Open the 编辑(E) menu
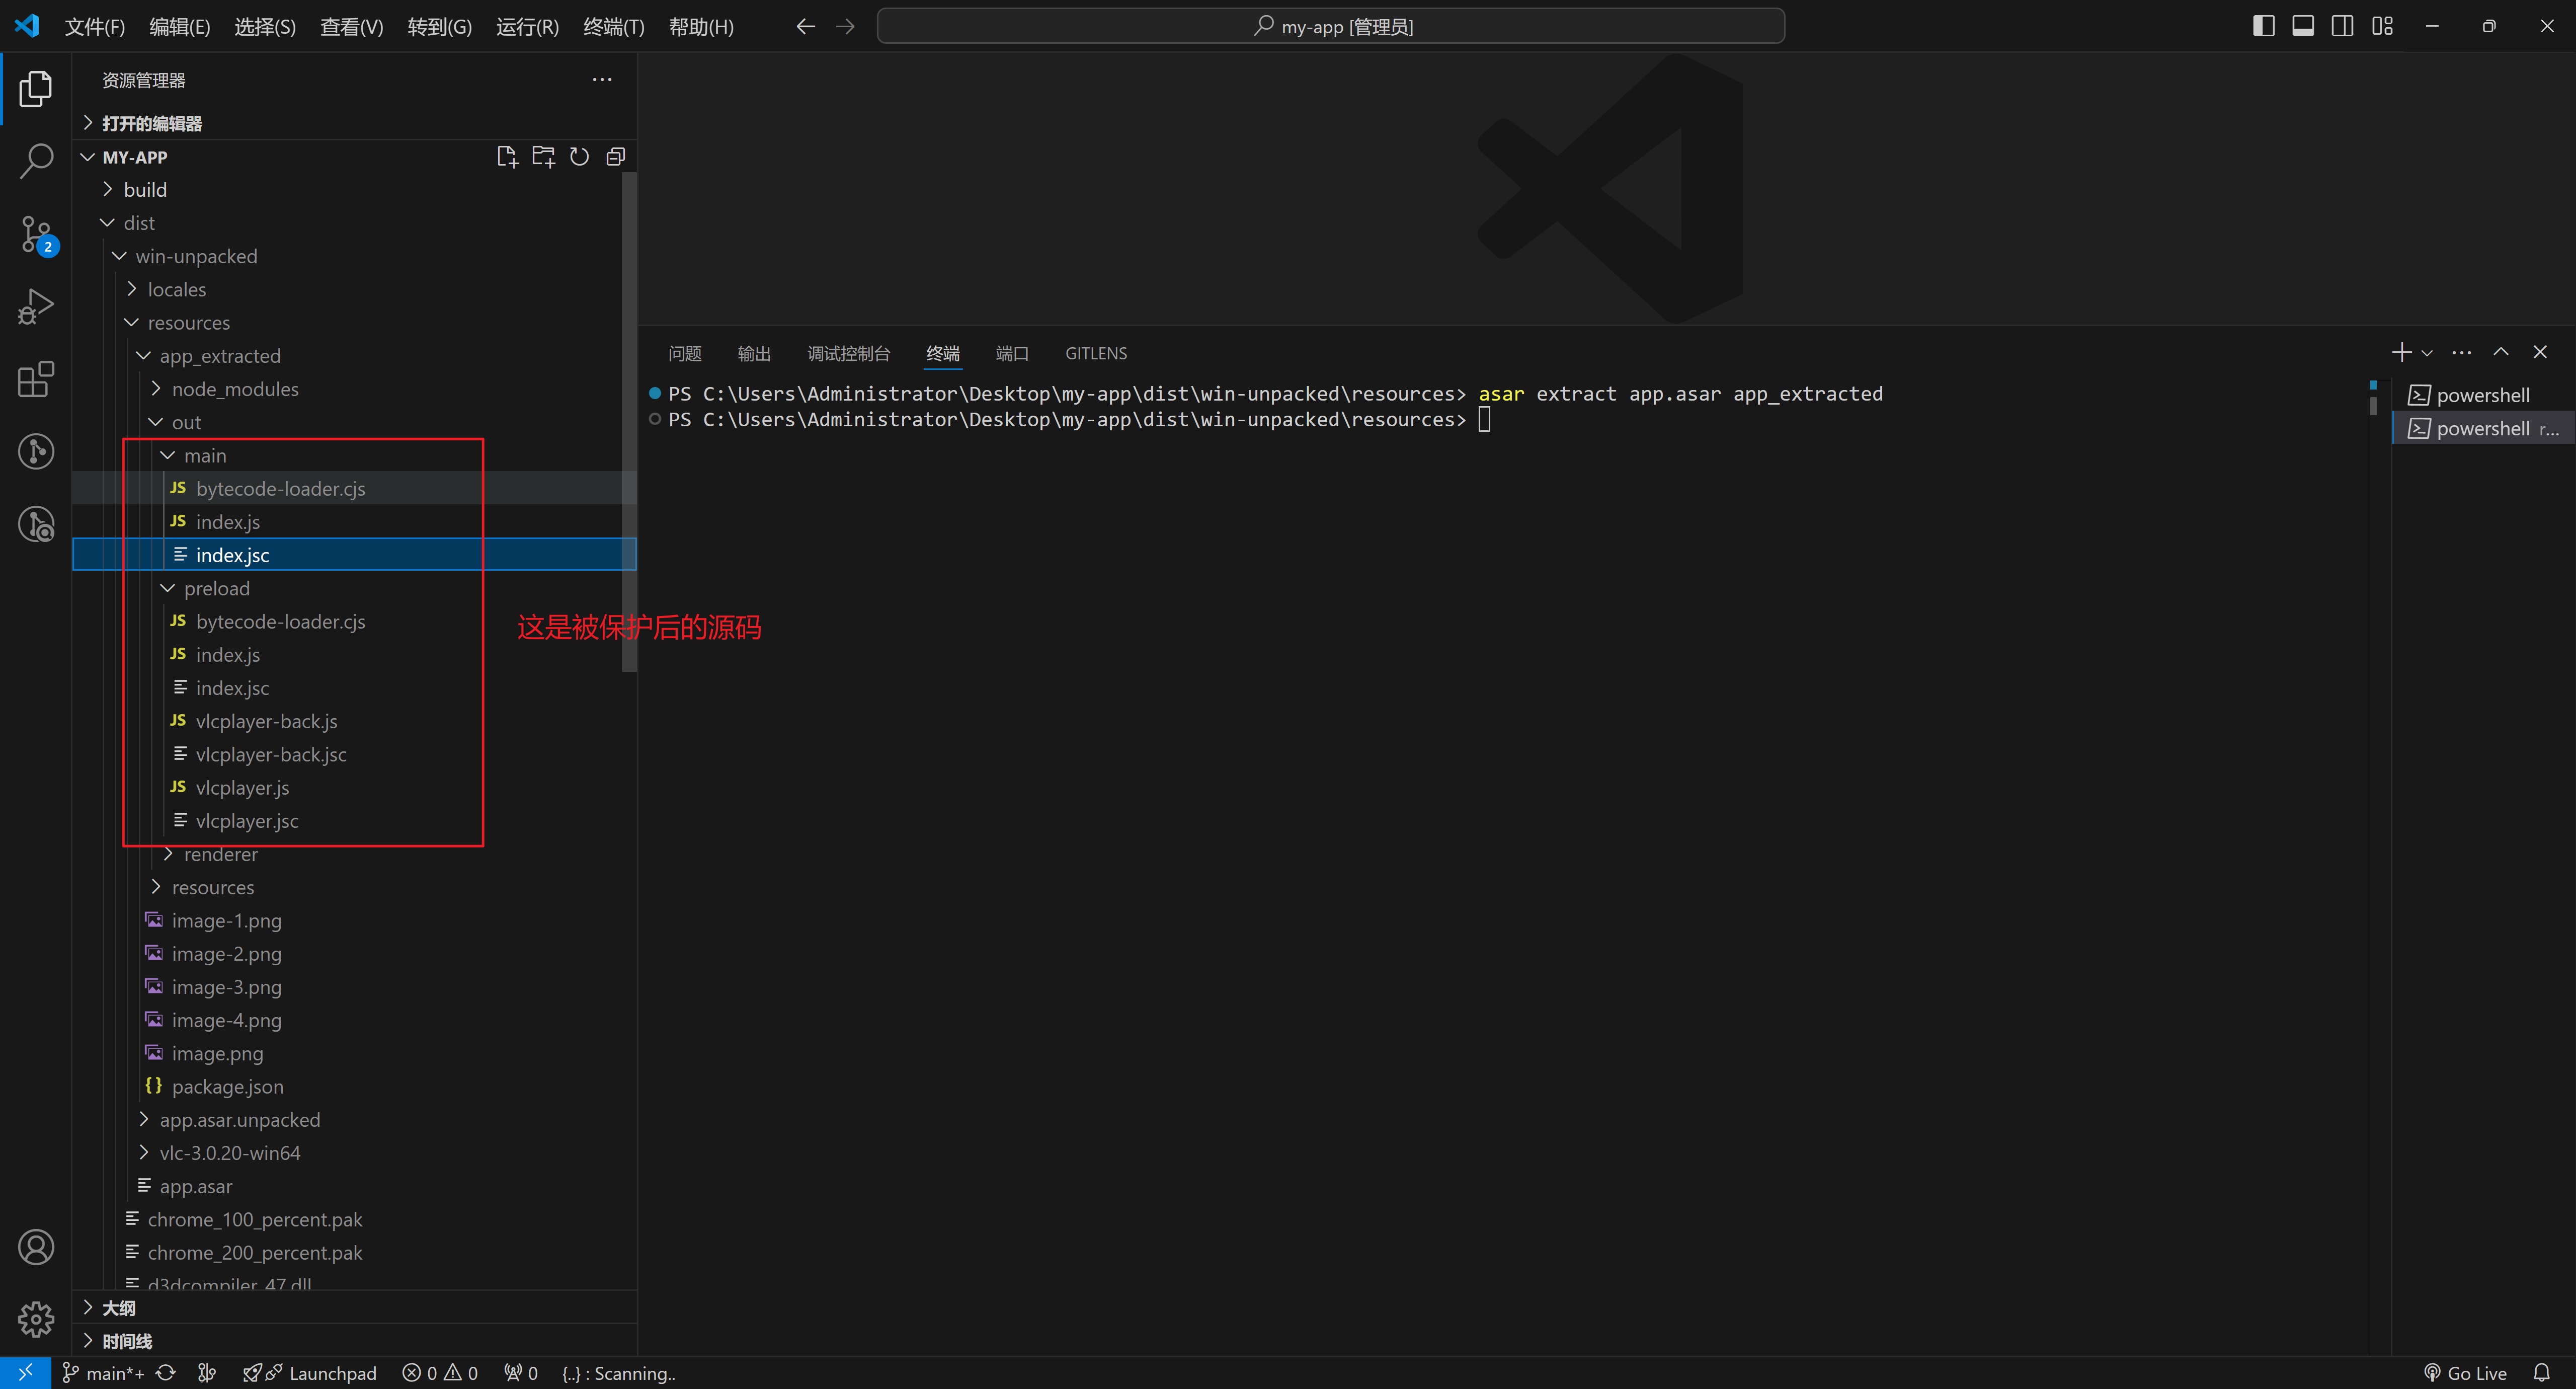This screenshot has height=1389, width=2576. (180, 27)
